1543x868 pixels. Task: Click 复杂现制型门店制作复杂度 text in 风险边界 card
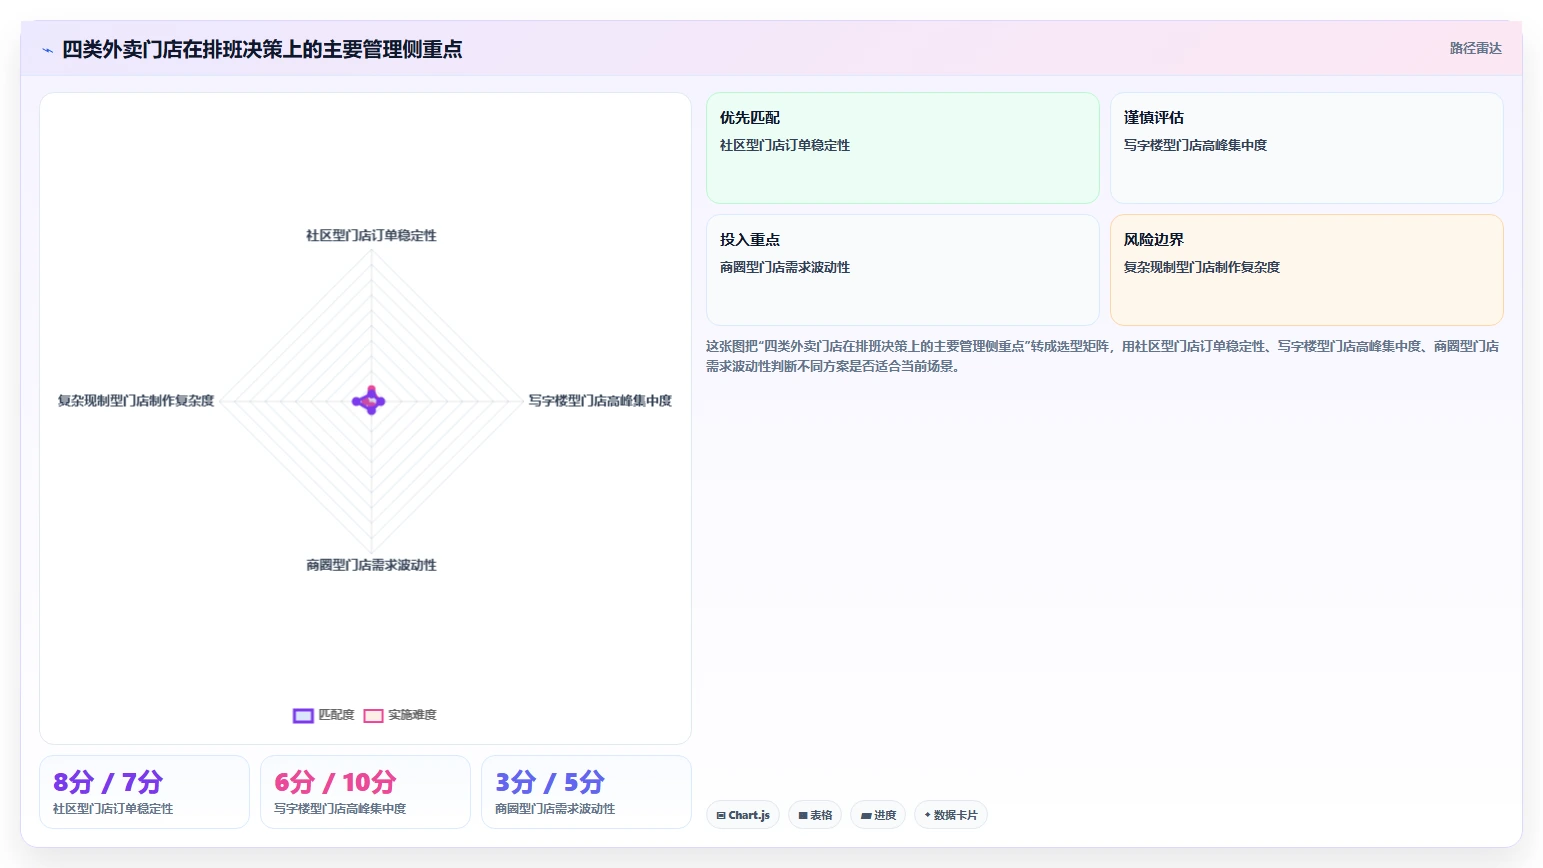point(1202,268)
